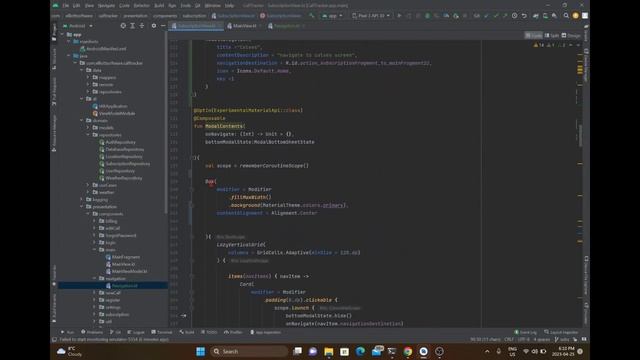Click the Show History clock icon
This screenshot has width=640, height=360.
(x=514, y=16)
